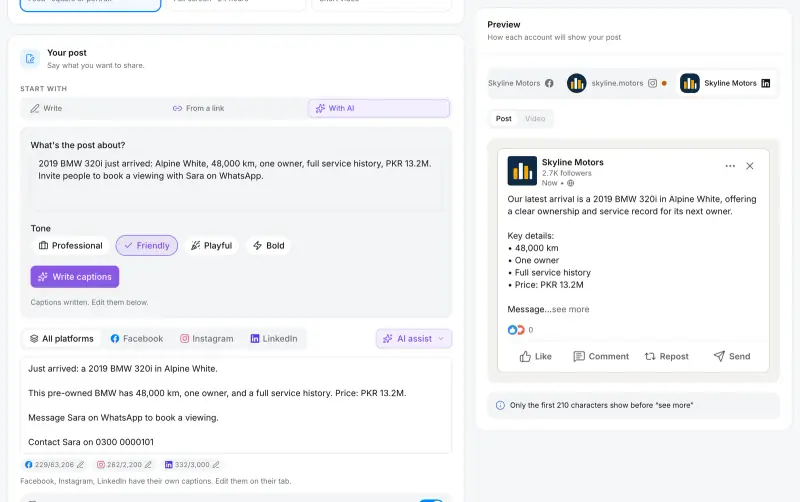The height and width of the screenshot is (502, 800).
Task: Close the LinkedIn preview card with the X
Action: (749, 166)
